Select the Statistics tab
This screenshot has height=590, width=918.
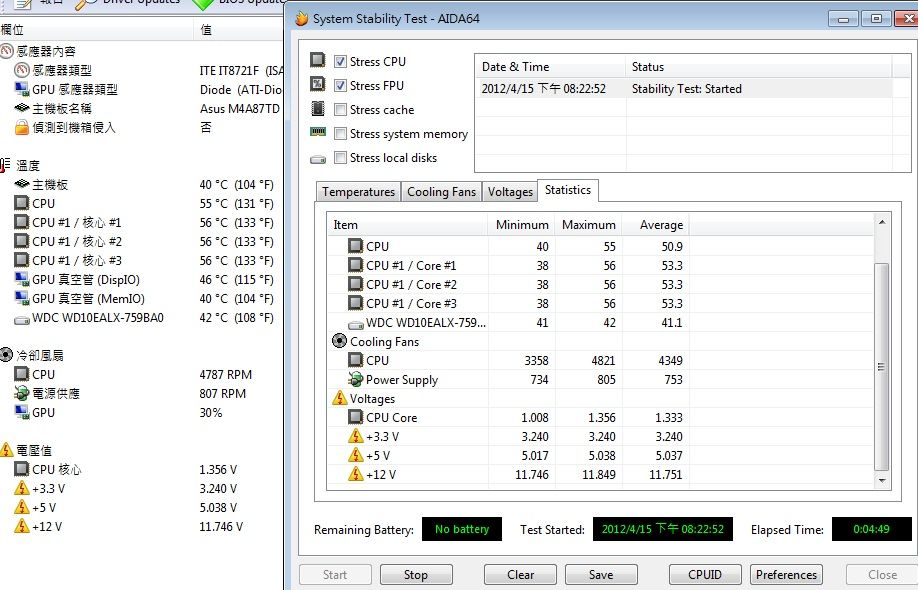coord(567,190)
